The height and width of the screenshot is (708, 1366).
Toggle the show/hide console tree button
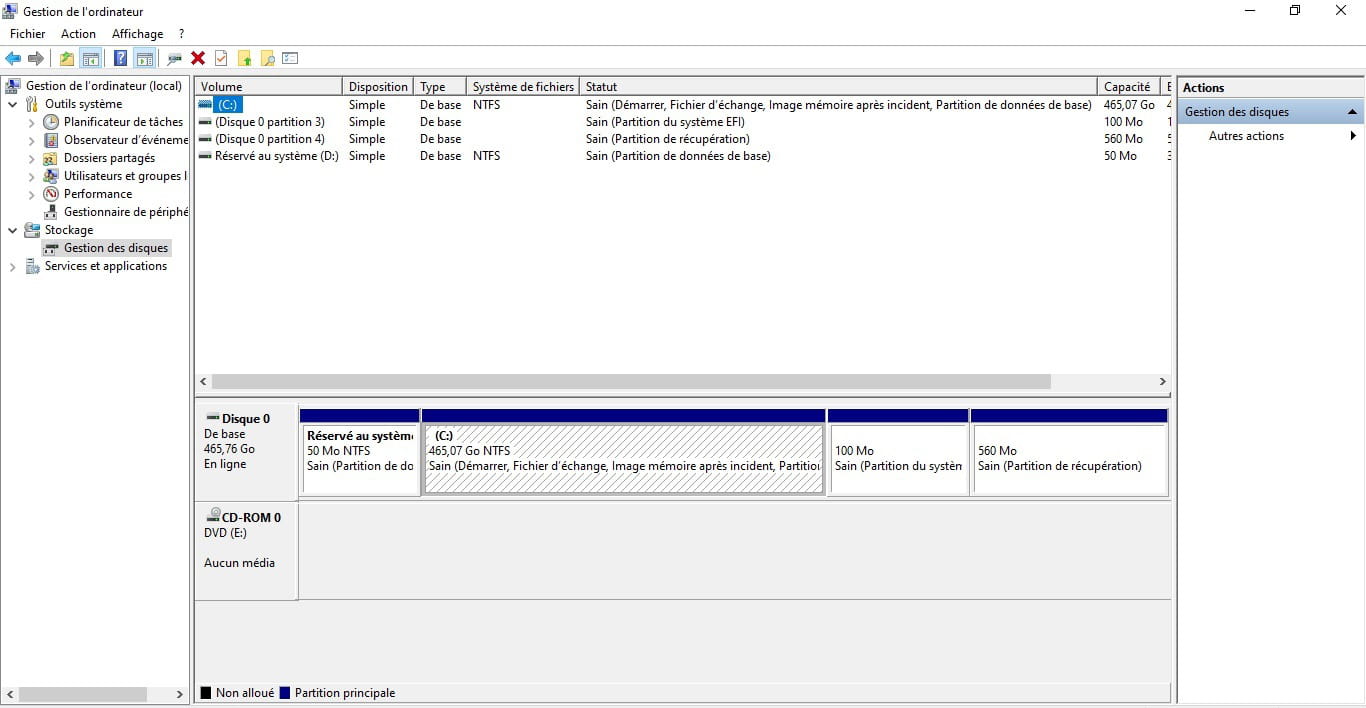click(91, 59)
